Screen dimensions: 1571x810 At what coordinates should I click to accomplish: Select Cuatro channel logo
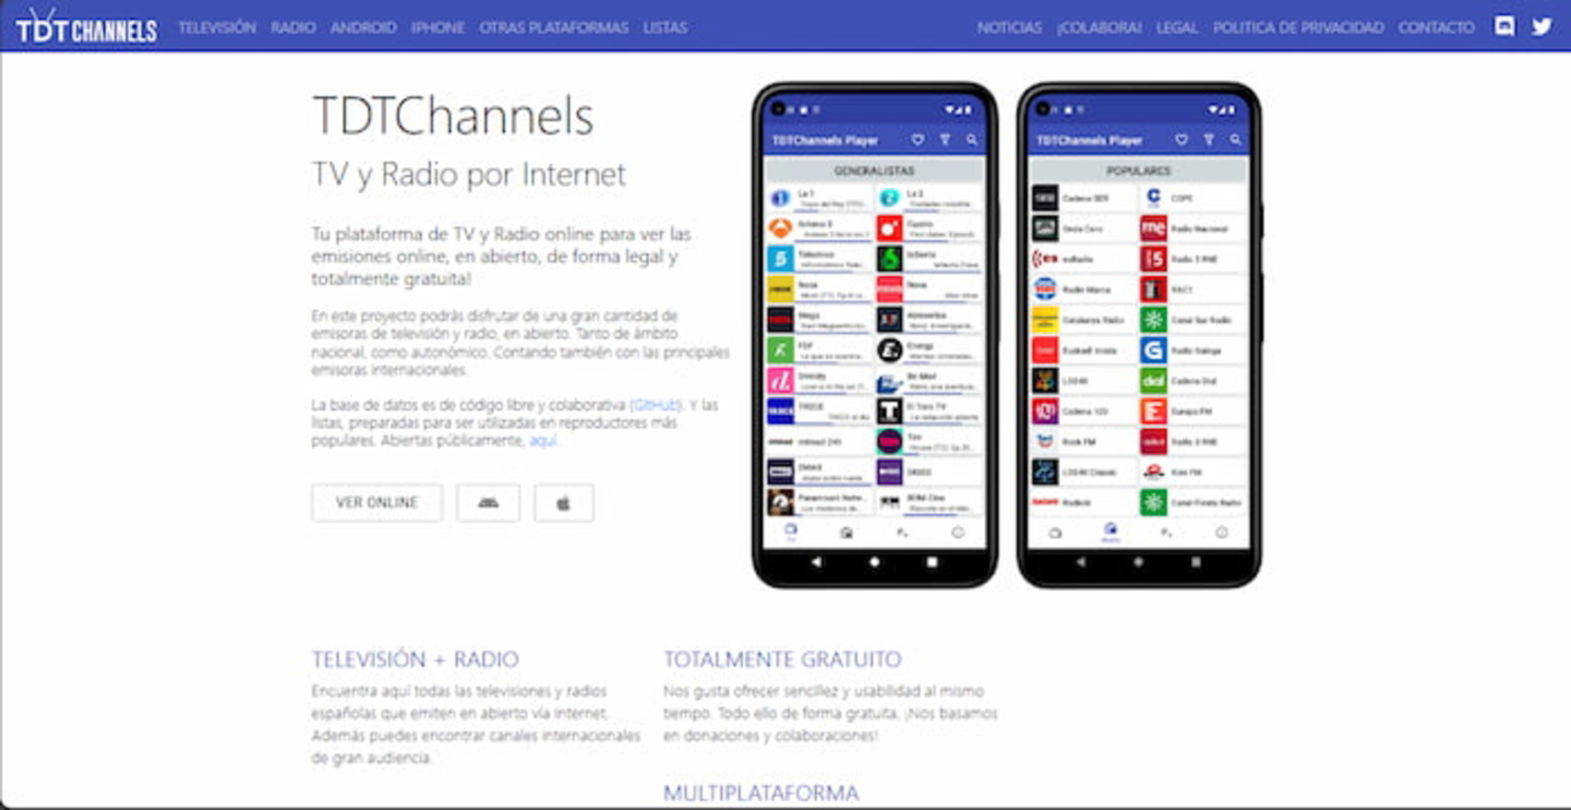point(889,228)
